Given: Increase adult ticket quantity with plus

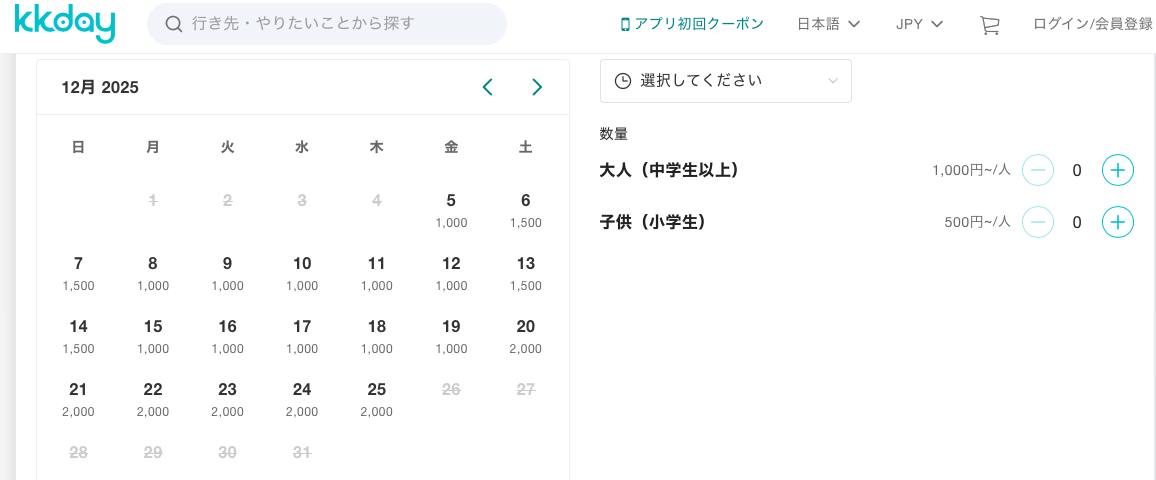Looking at the screenshot, I should [1117, 170].
